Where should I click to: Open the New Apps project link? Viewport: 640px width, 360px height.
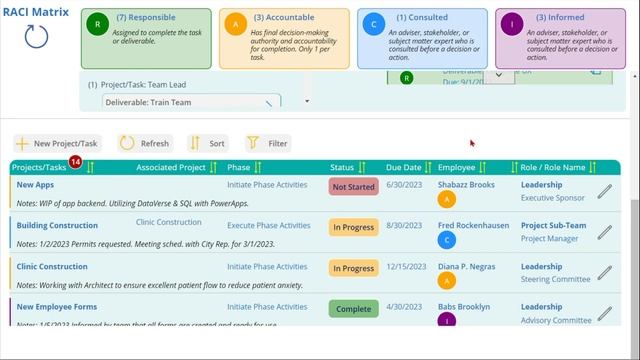pyautogui.click(x=35, y=184)
